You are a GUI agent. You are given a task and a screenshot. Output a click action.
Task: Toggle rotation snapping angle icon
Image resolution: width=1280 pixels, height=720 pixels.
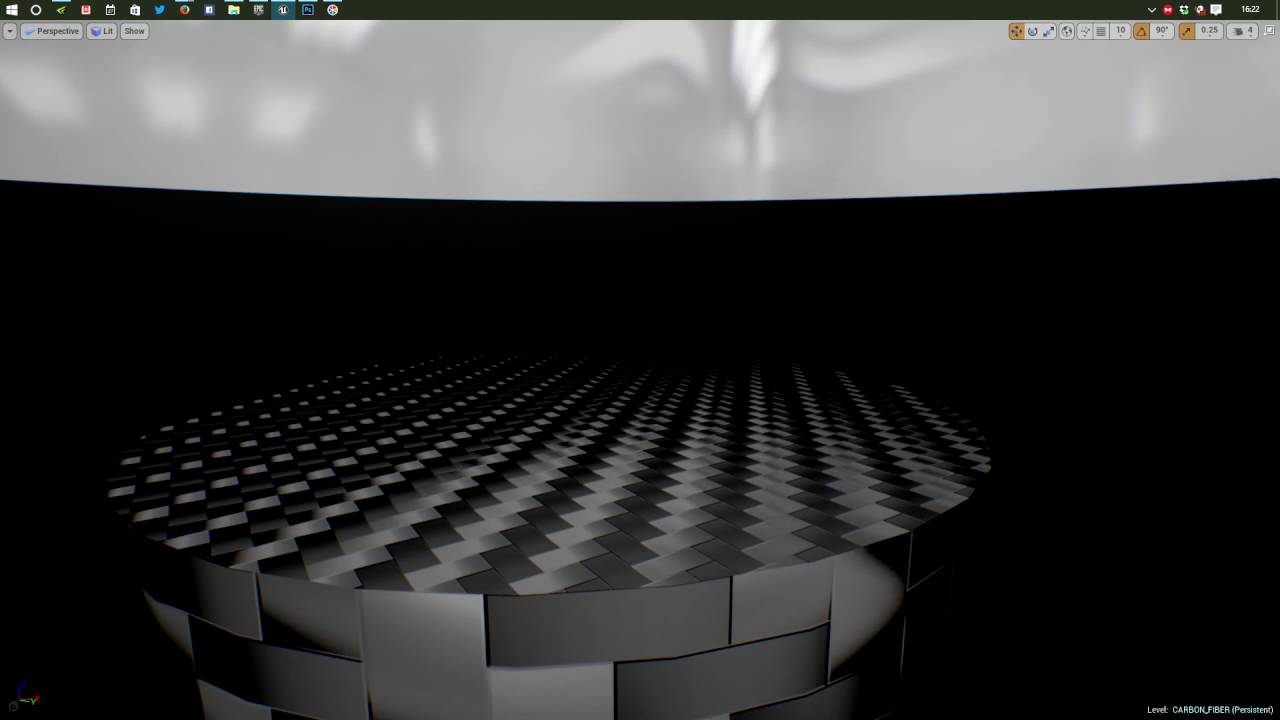pos(1141,31)
